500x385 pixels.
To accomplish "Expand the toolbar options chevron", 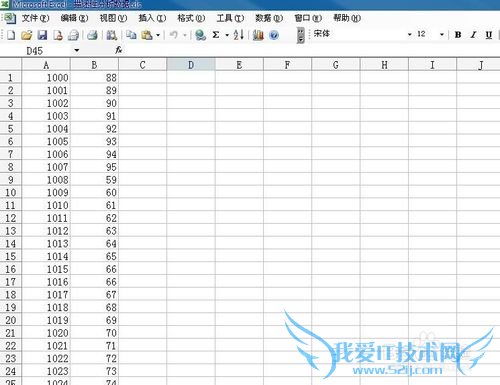I will tap(301, 35).
